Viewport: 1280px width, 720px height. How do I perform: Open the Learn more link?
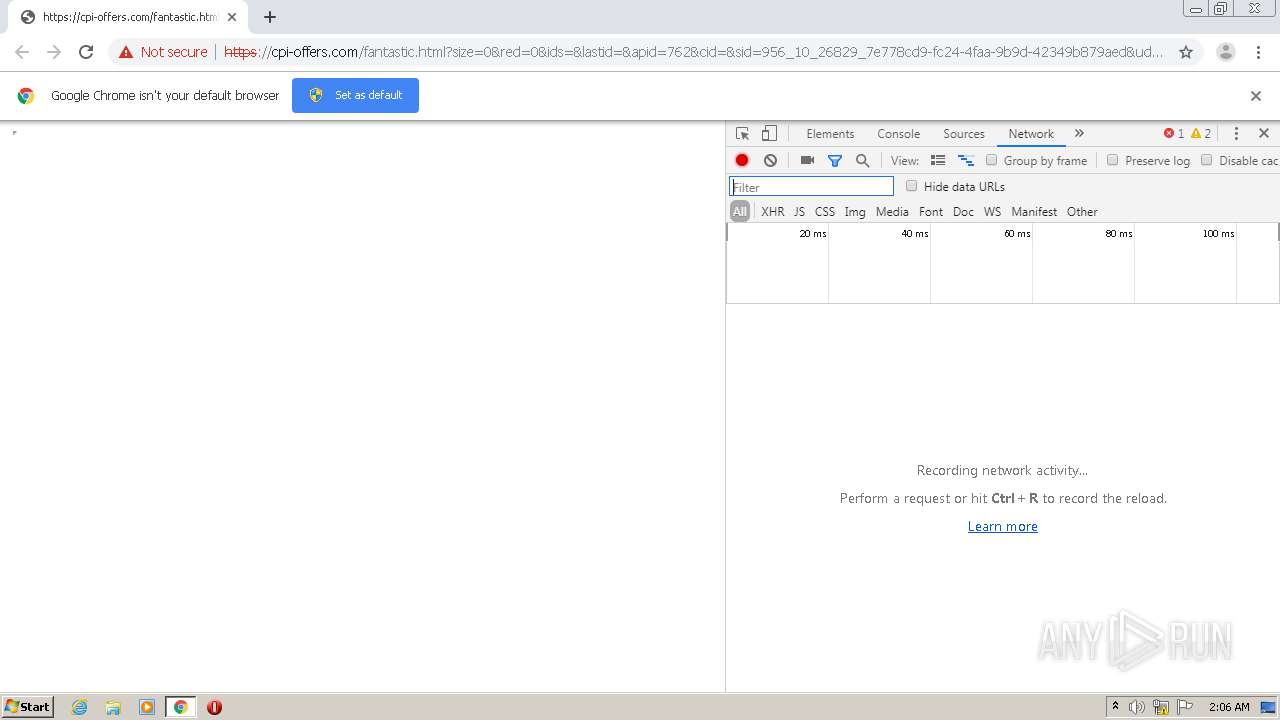1002,527
